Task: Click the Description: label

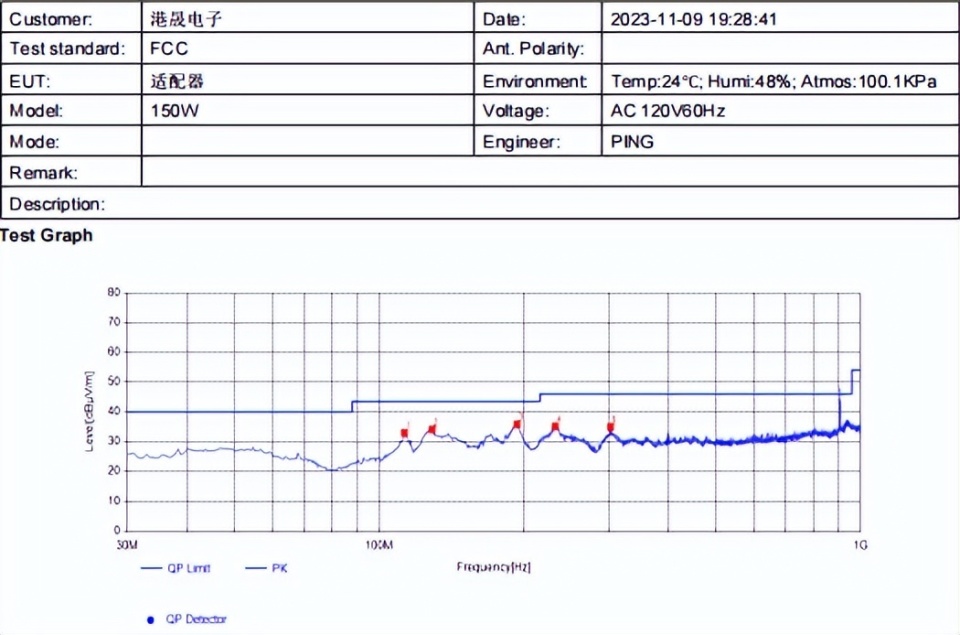Action: pyautogui.click(x=57, y=204)
